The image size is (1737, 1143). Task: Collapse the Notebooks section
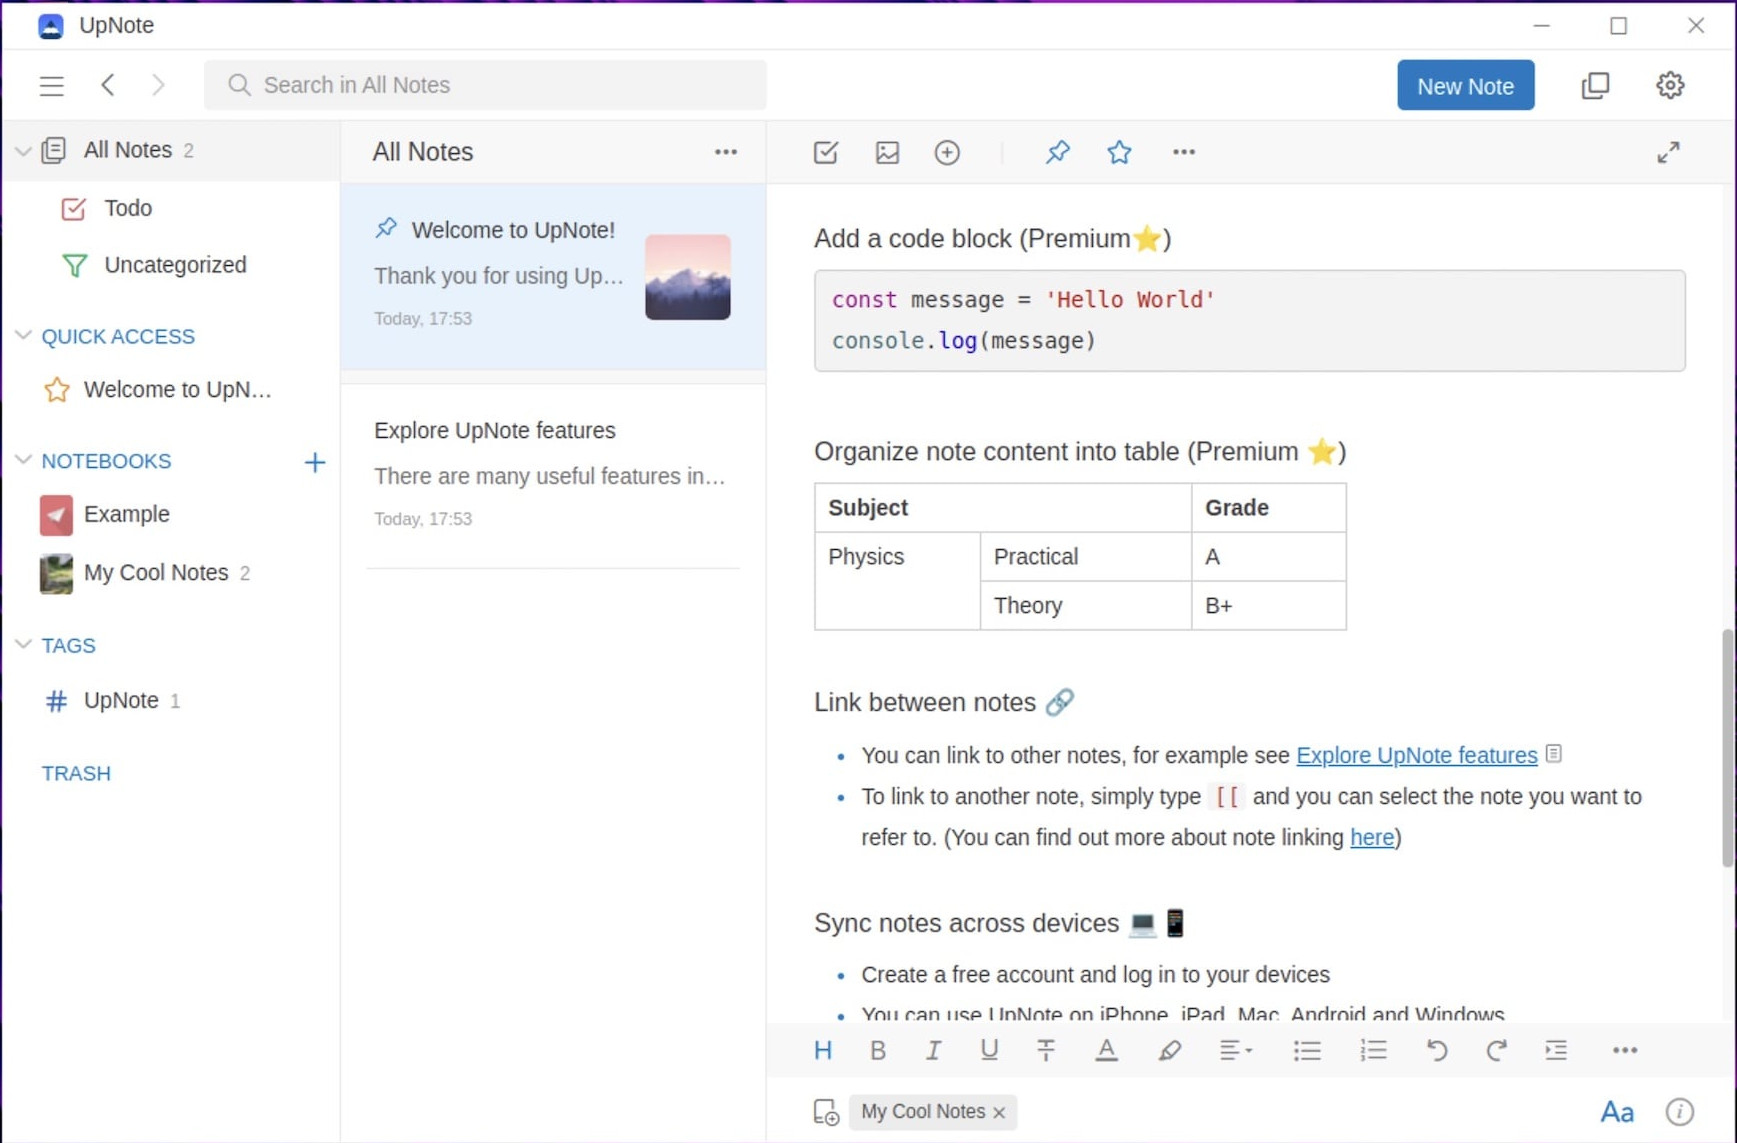tap(23, 460)
